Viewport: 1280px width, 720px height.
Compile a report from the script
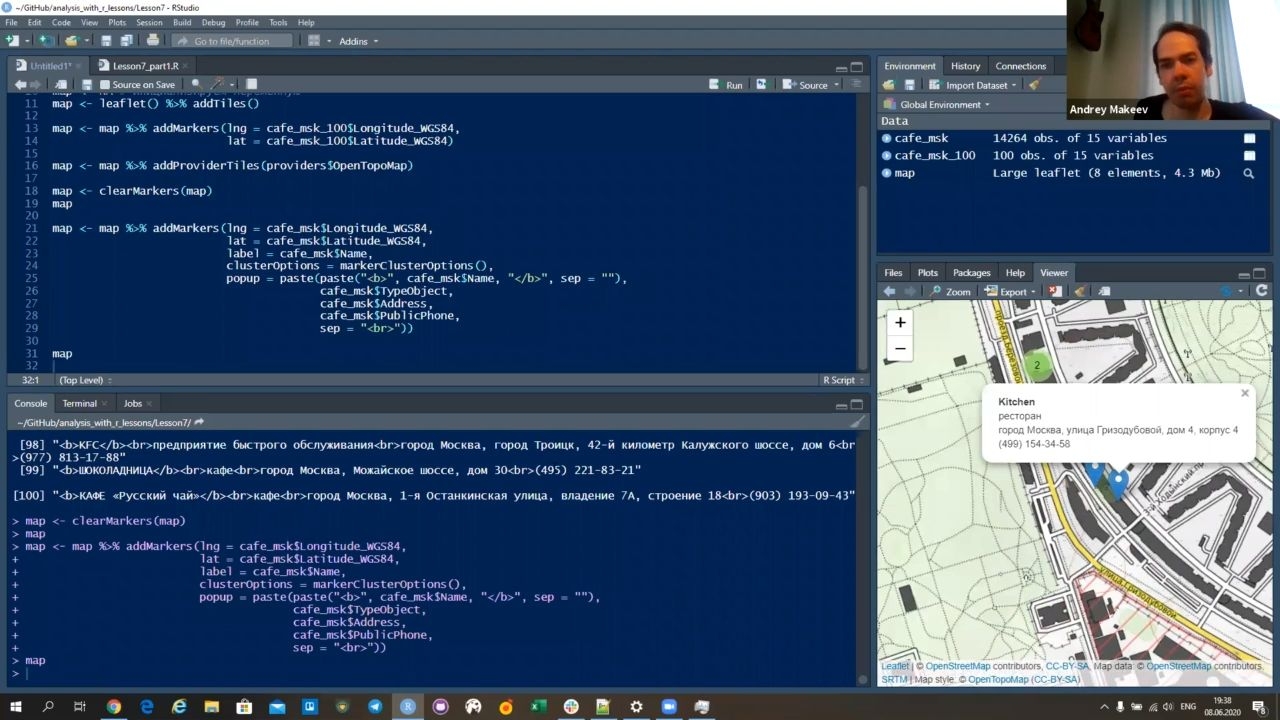point(252,85)
